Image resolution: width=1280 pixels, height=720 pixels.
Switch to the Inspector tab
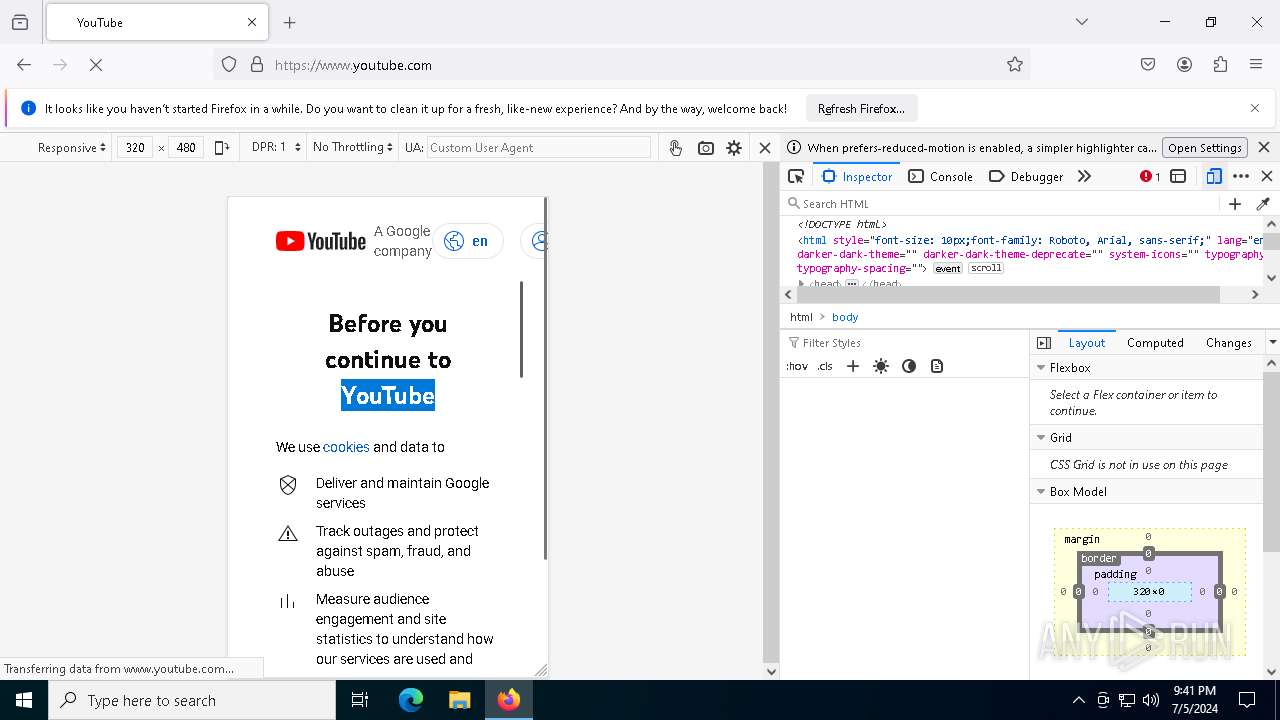[x=857, y=176]
